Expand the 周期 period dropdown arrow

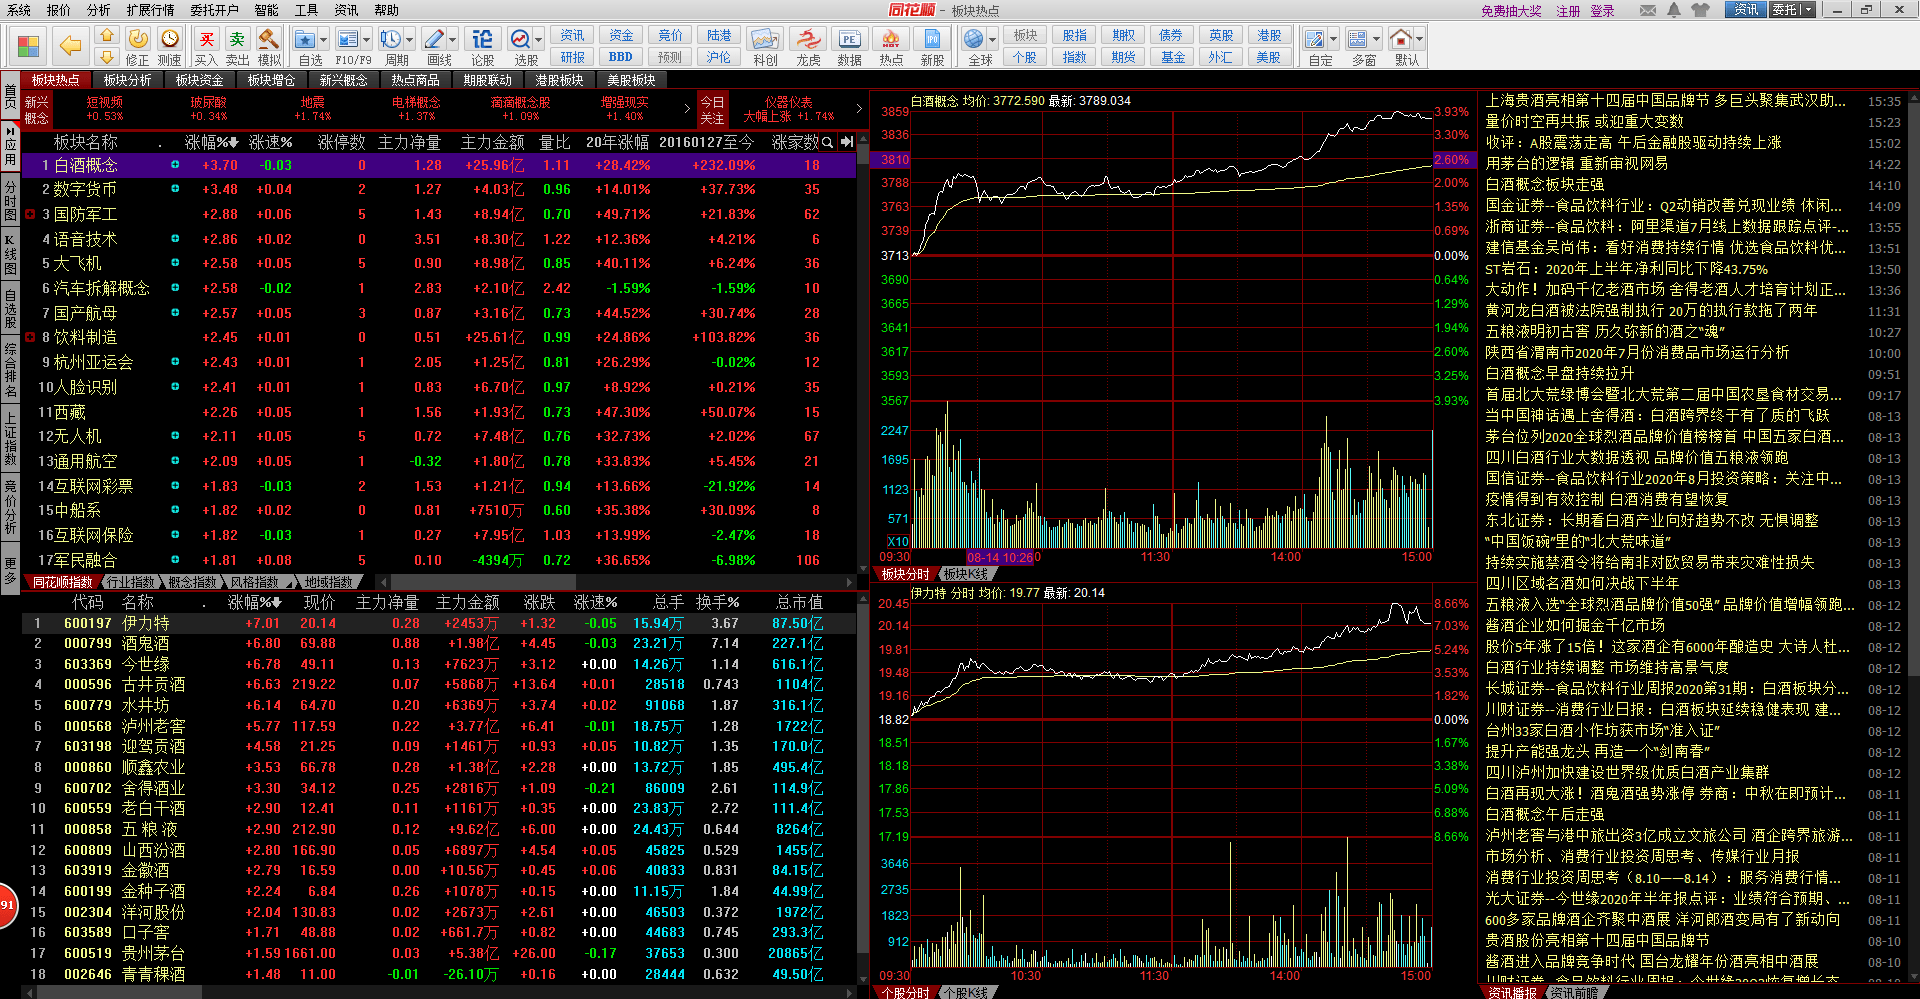[409, 40]
